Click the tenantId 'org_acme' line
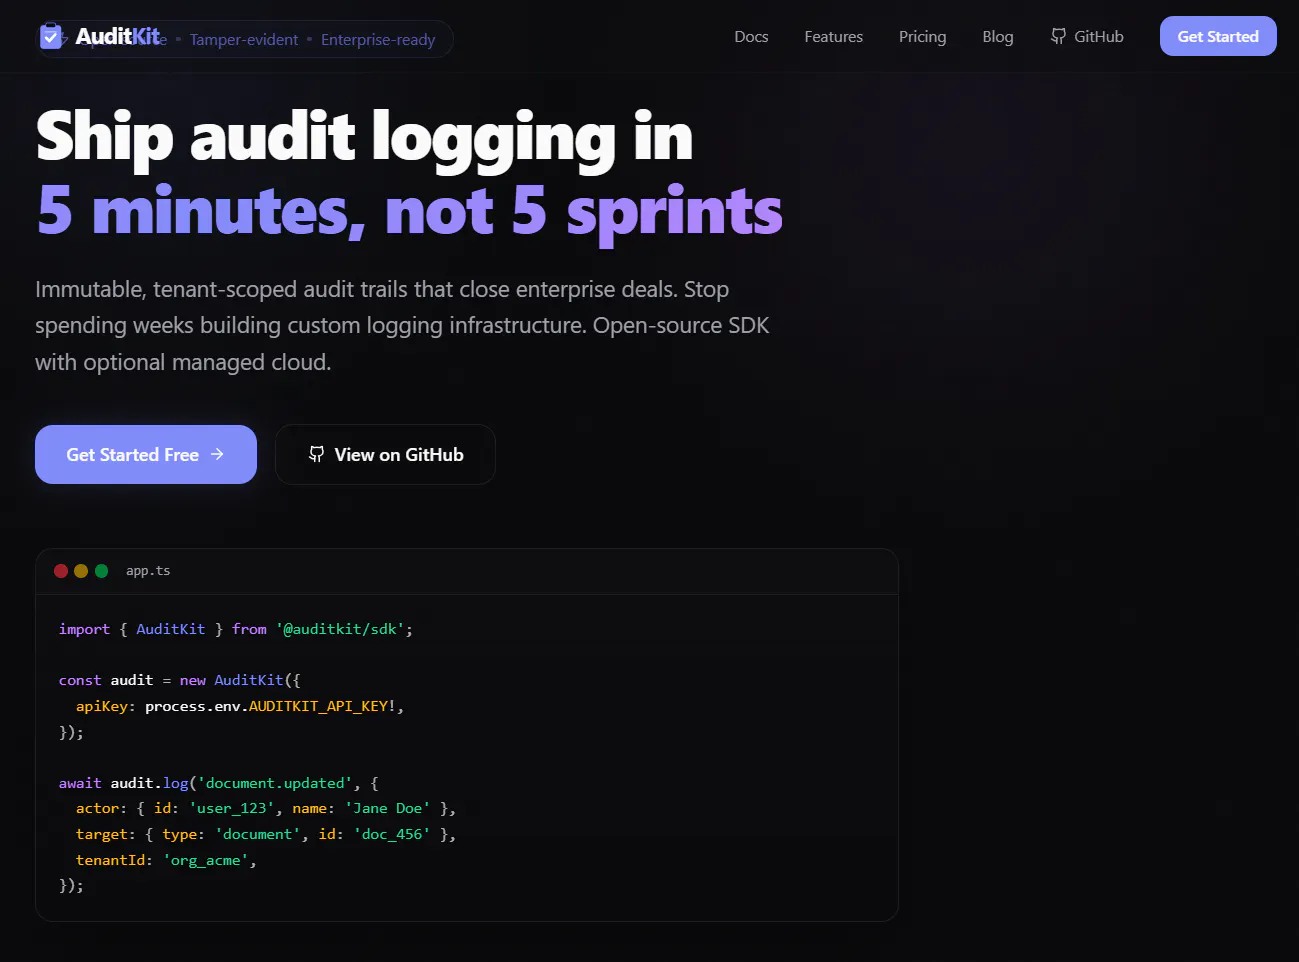1299x962 pixels. tap(166, 860)
